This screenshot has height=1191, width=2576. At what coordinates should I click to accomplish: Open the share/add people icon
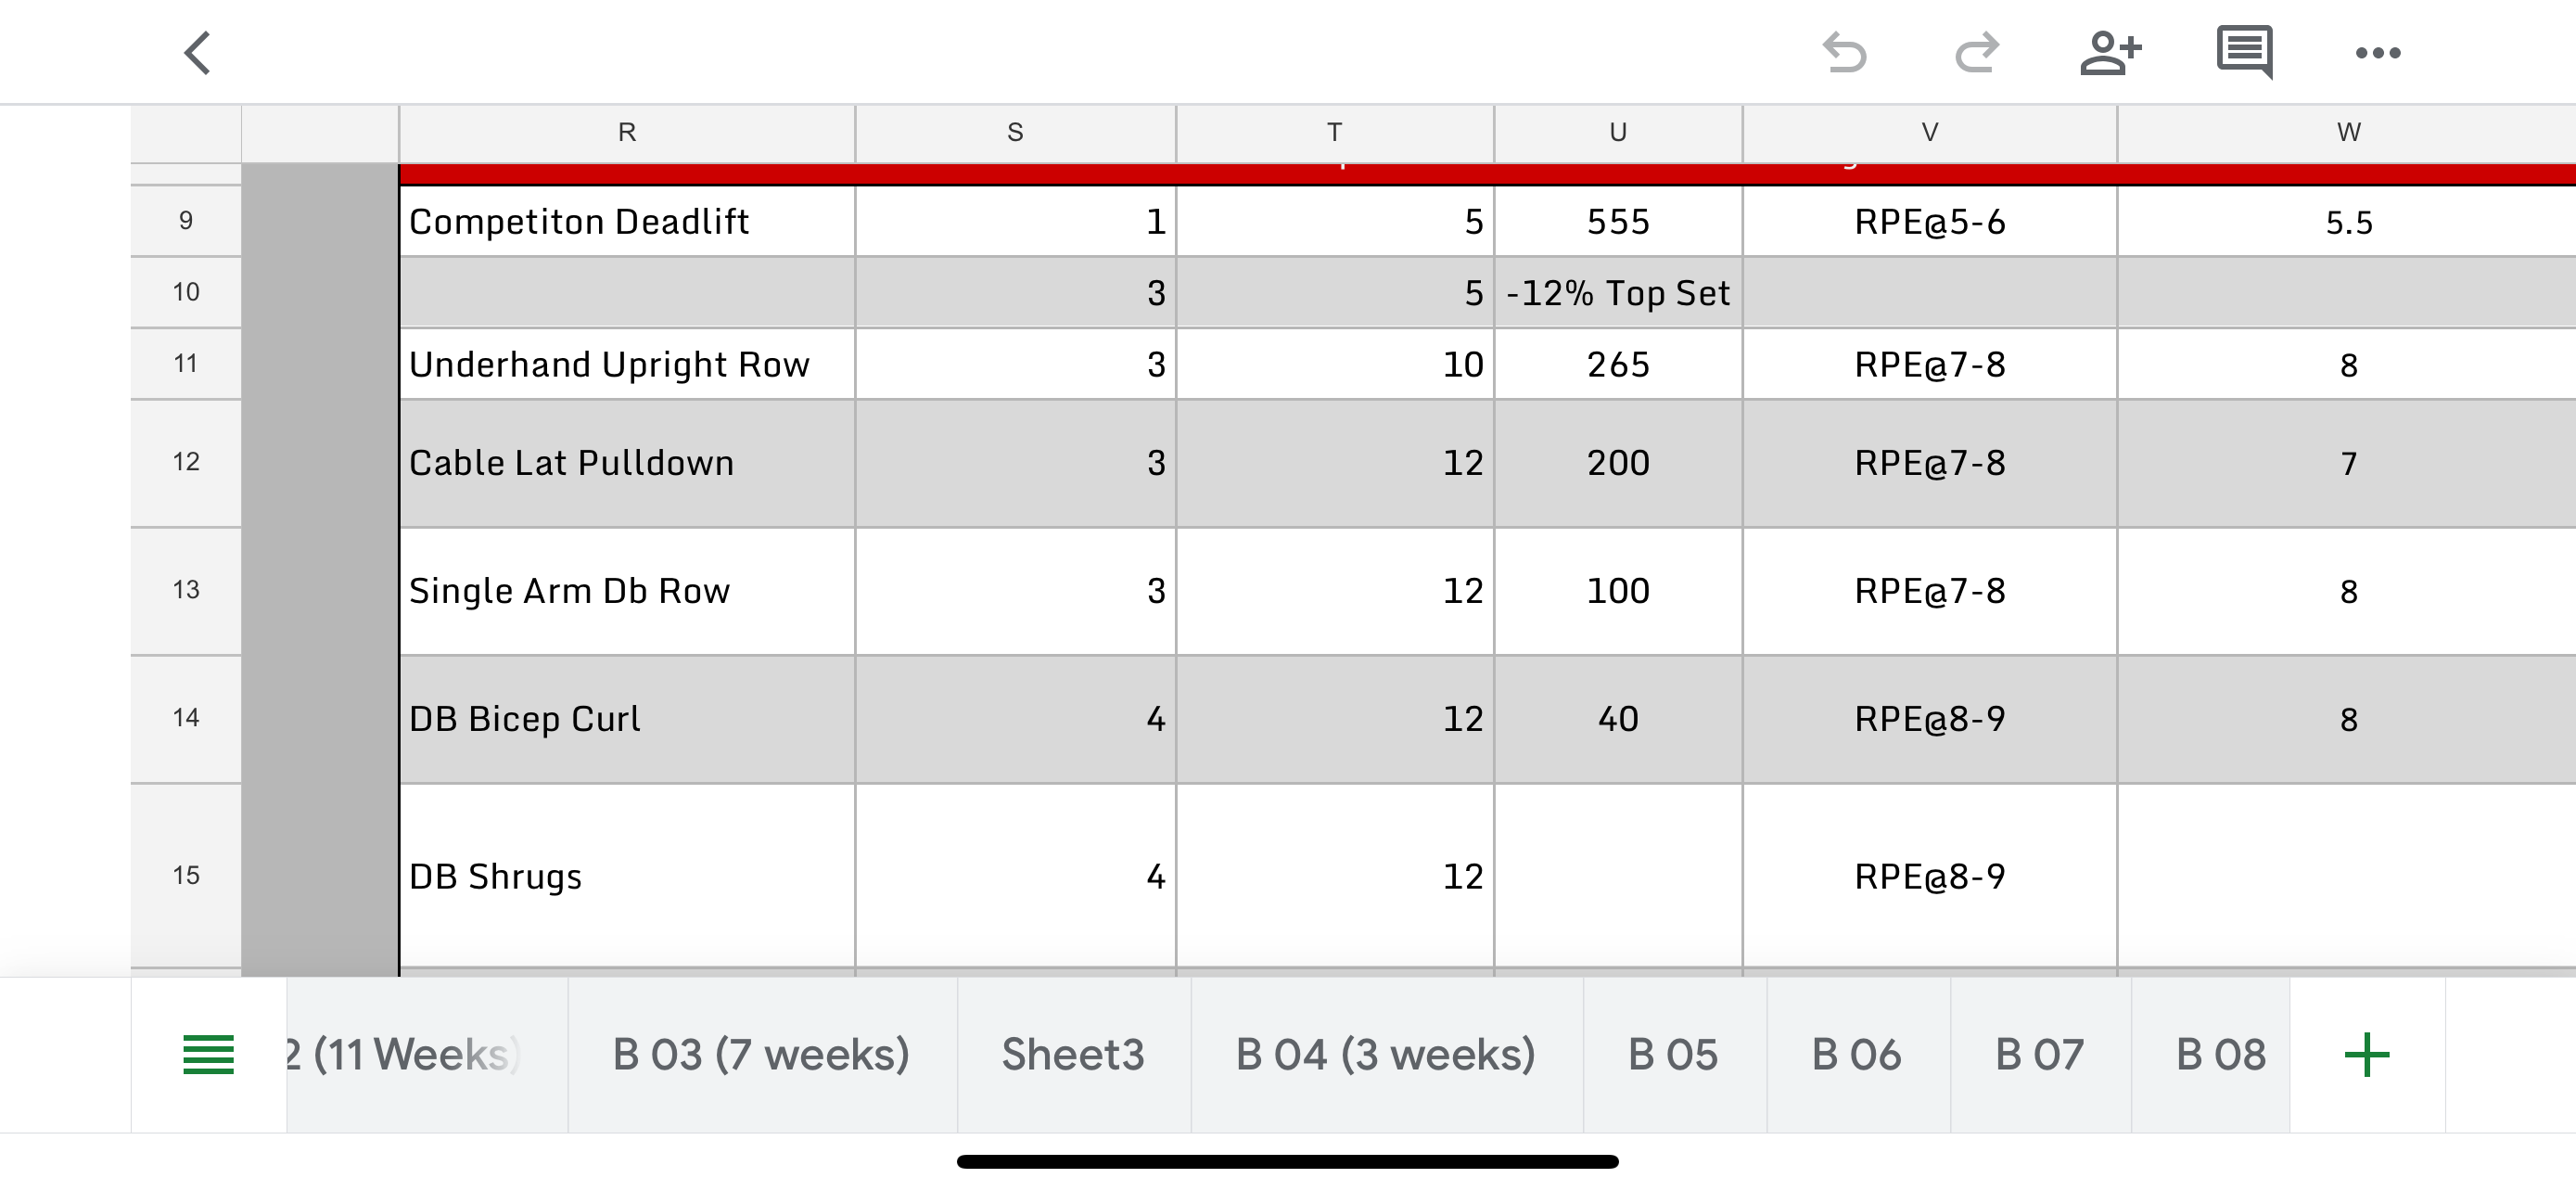pyautogui.click(x=2110, y=53)
